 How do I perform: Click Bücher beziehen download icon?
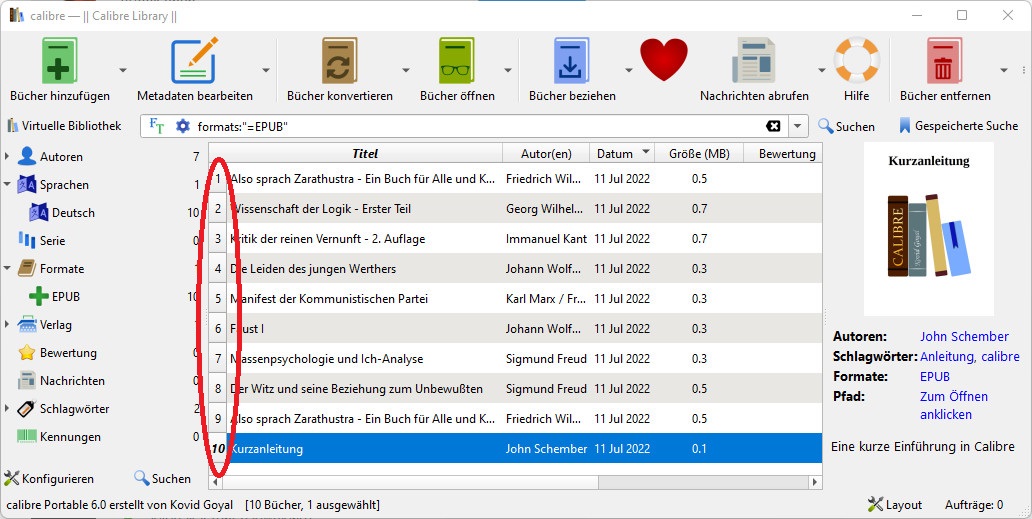pos(571,61)
